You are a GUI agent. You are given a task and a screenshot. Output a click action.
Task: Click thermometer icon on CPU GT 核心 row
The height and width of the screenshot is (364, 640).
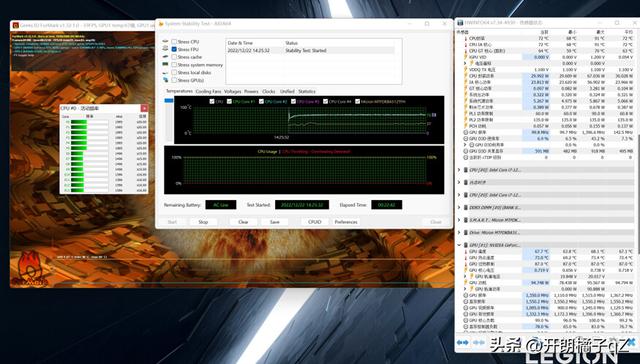coord(466,51)
